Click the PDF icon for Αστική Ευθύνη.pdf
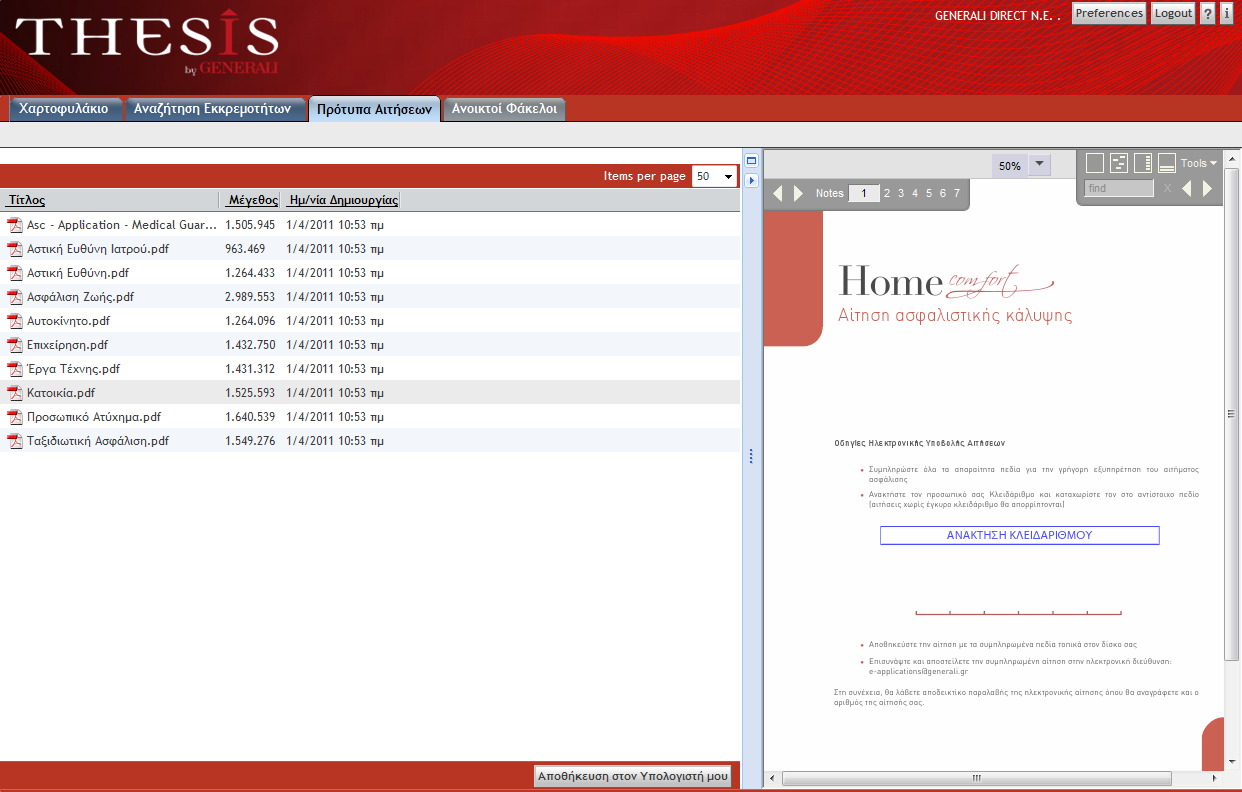This screenshot has height=792, width=1242. click(x=14, y=273)
